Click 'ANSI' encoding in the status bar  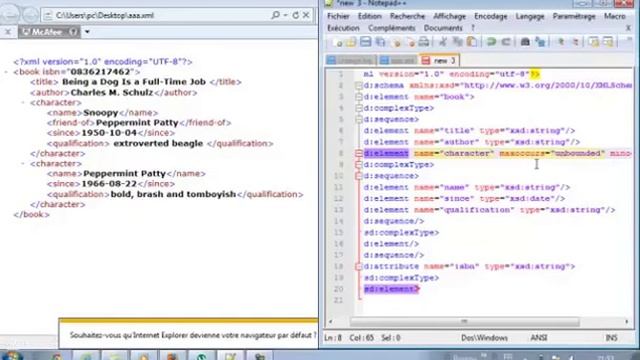coord(538,338)
